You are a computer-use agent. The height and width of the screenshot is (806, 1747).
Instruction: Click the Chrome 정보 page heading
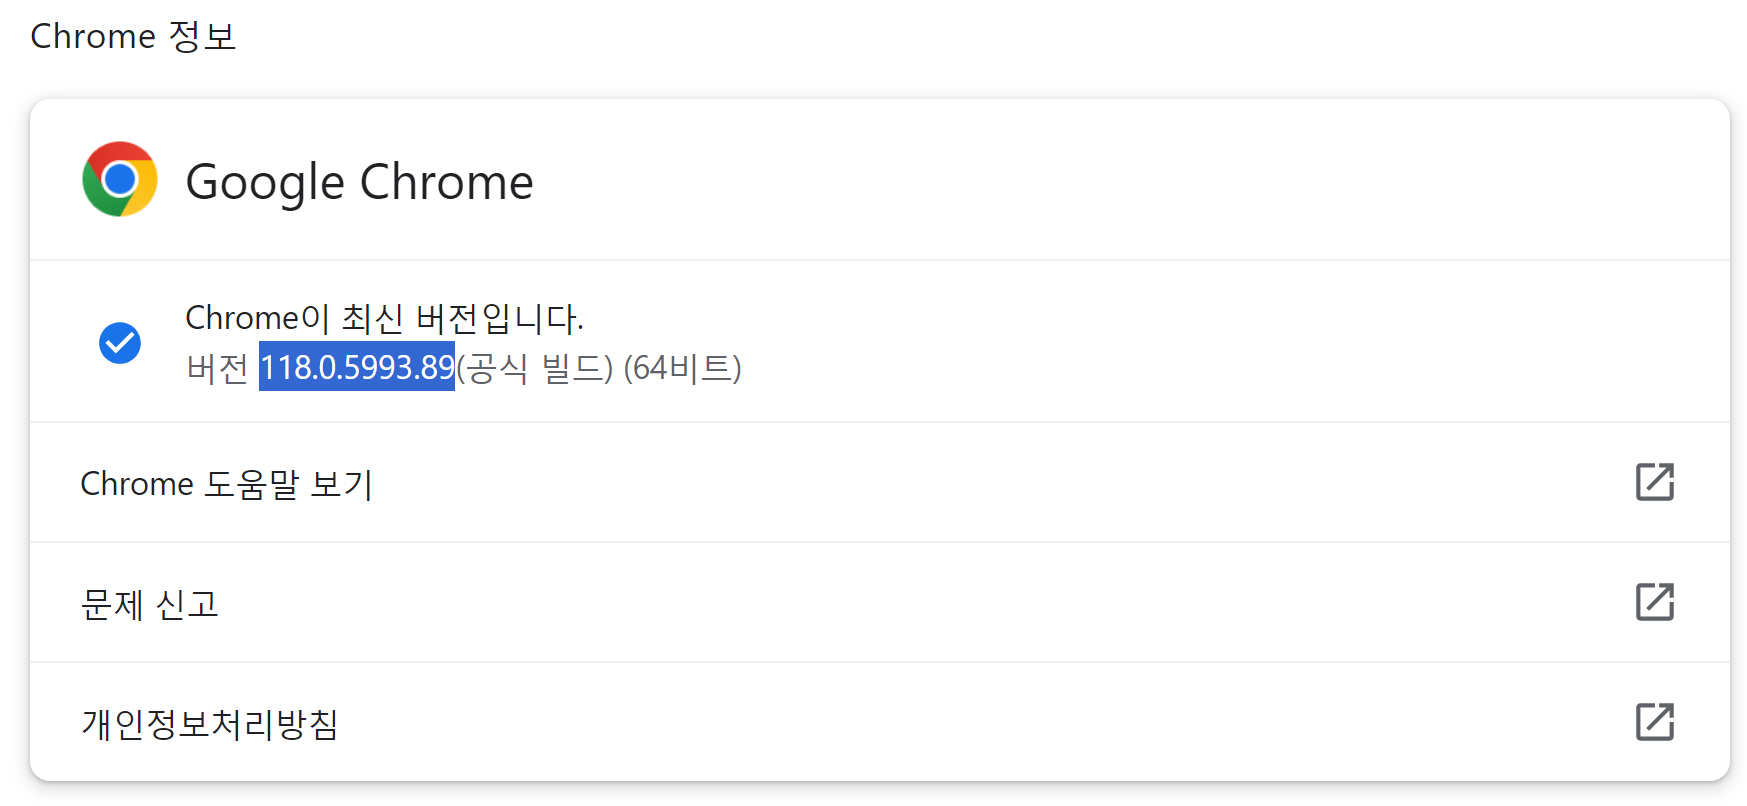[133, 36]
